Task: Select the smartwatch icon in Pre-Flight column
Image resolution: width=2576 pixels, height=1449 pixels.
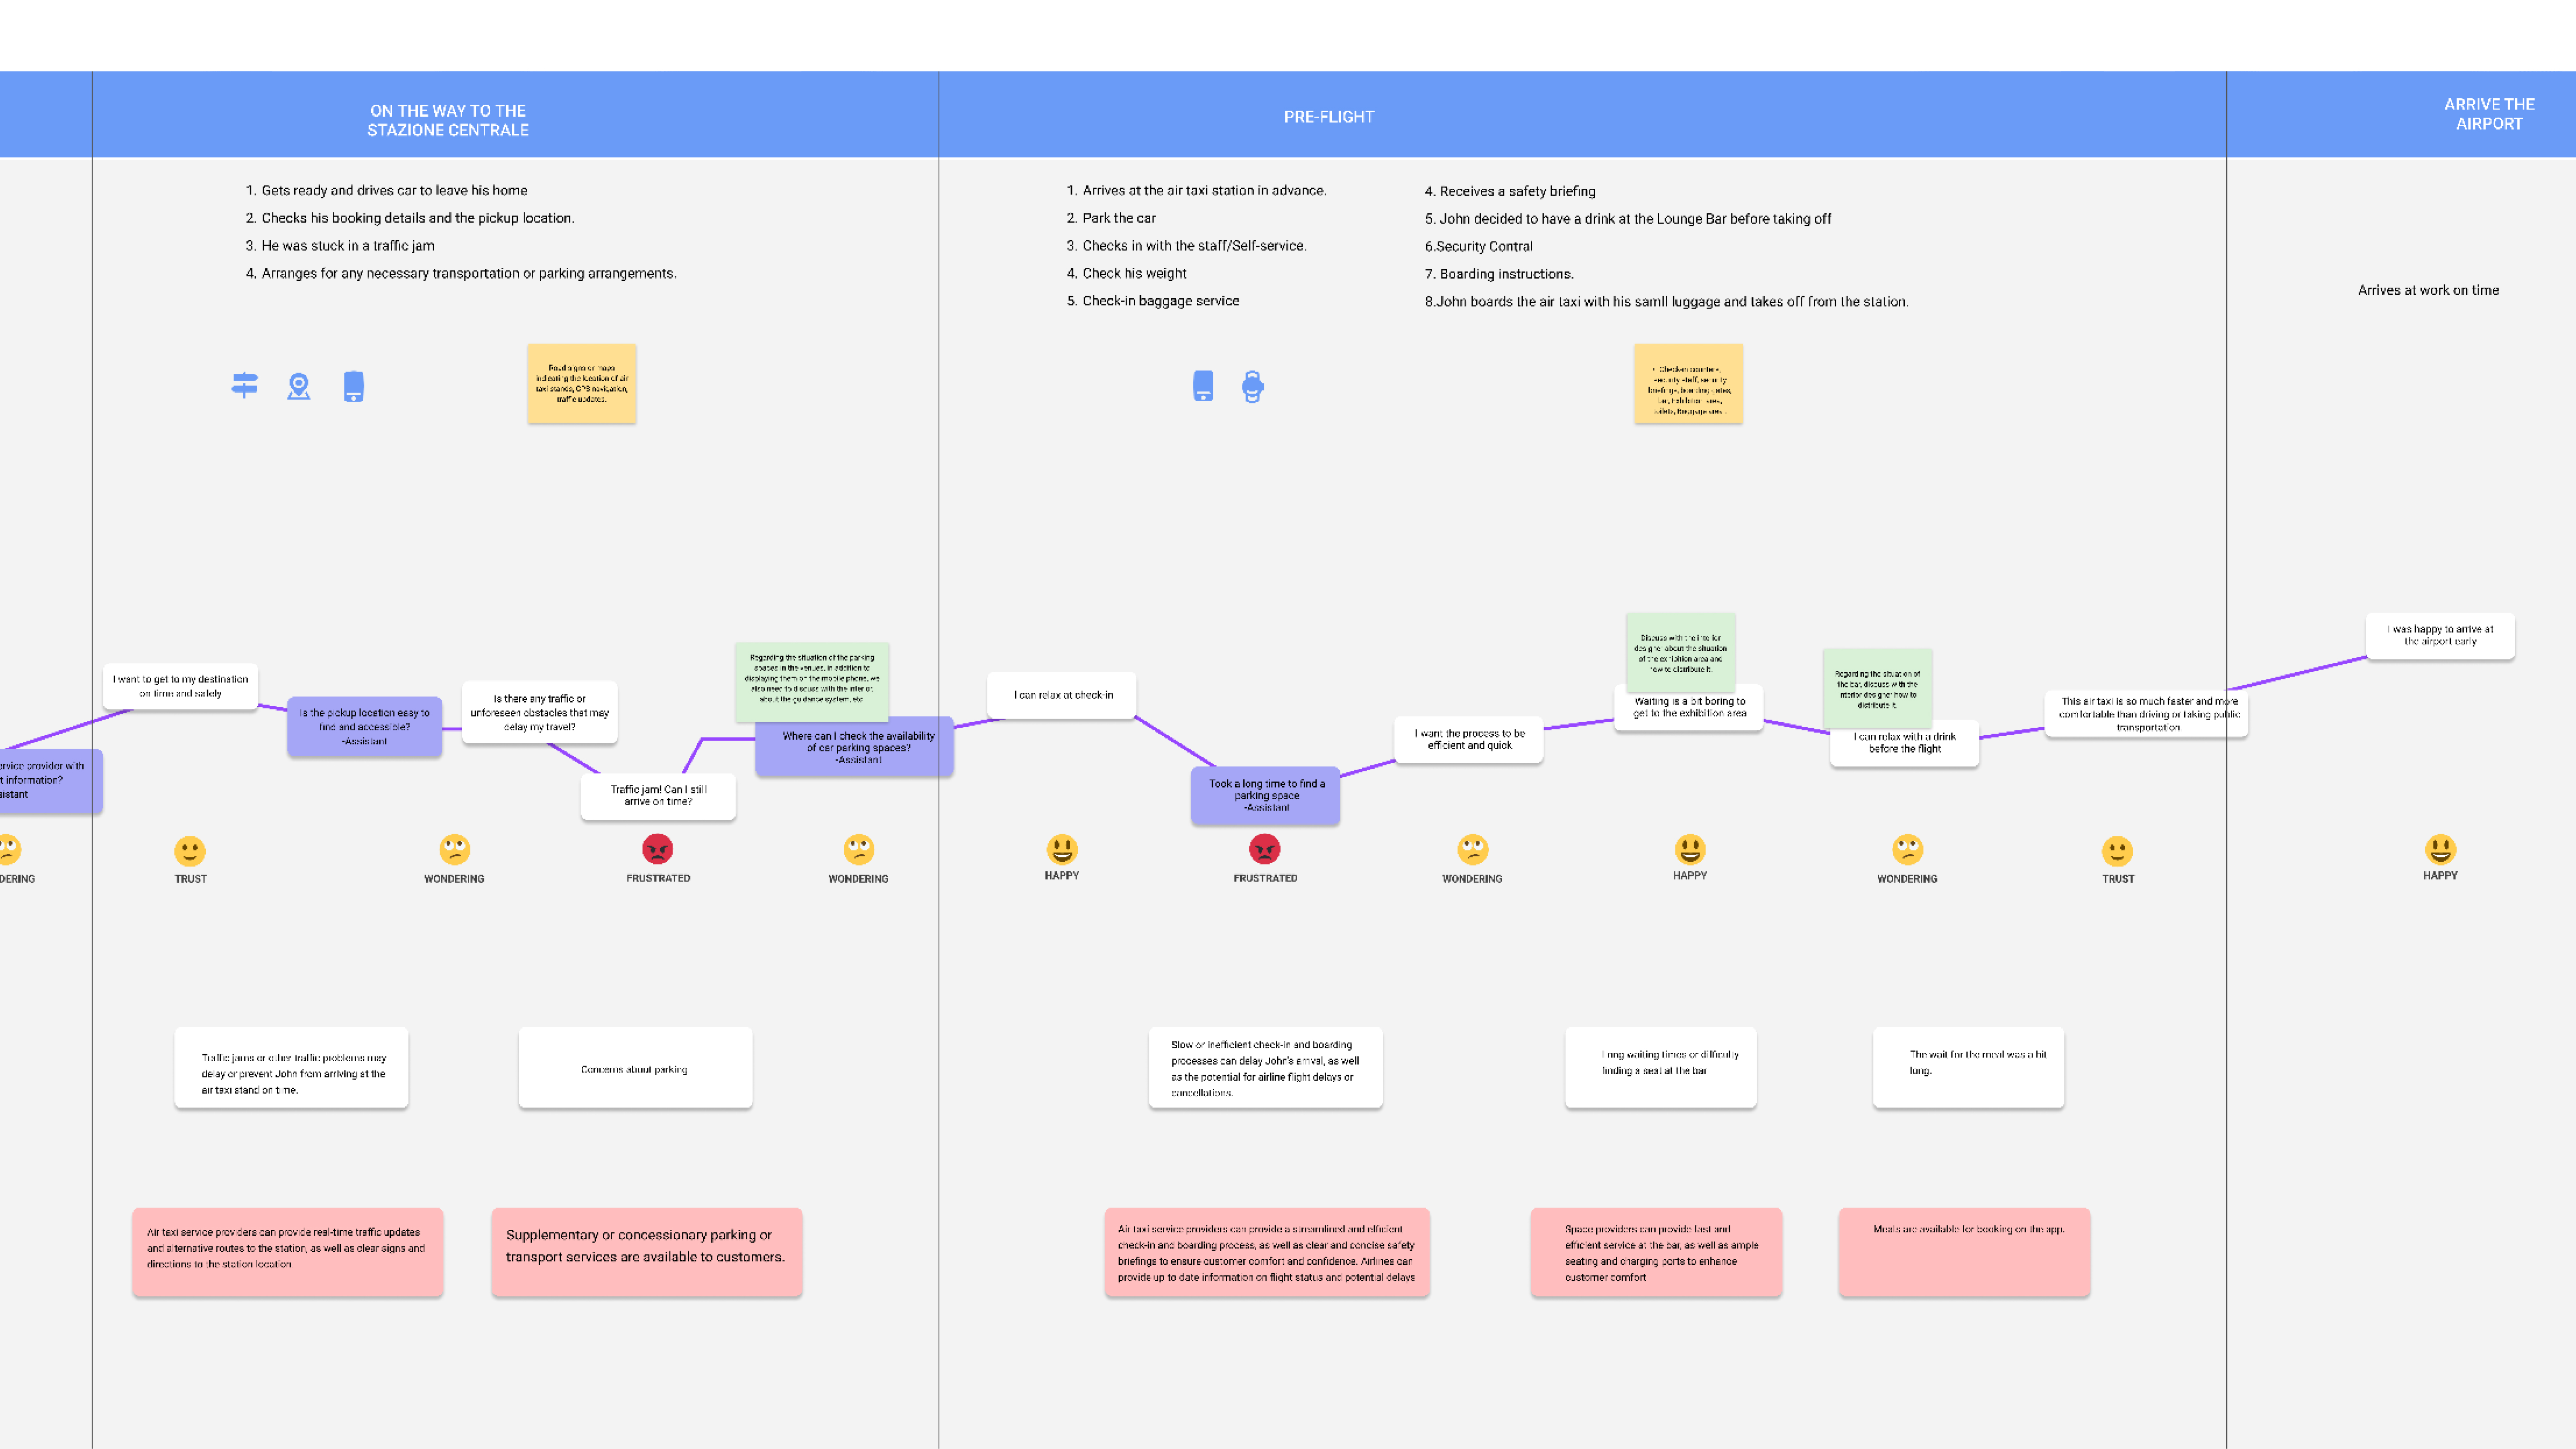Action: 1252,386
